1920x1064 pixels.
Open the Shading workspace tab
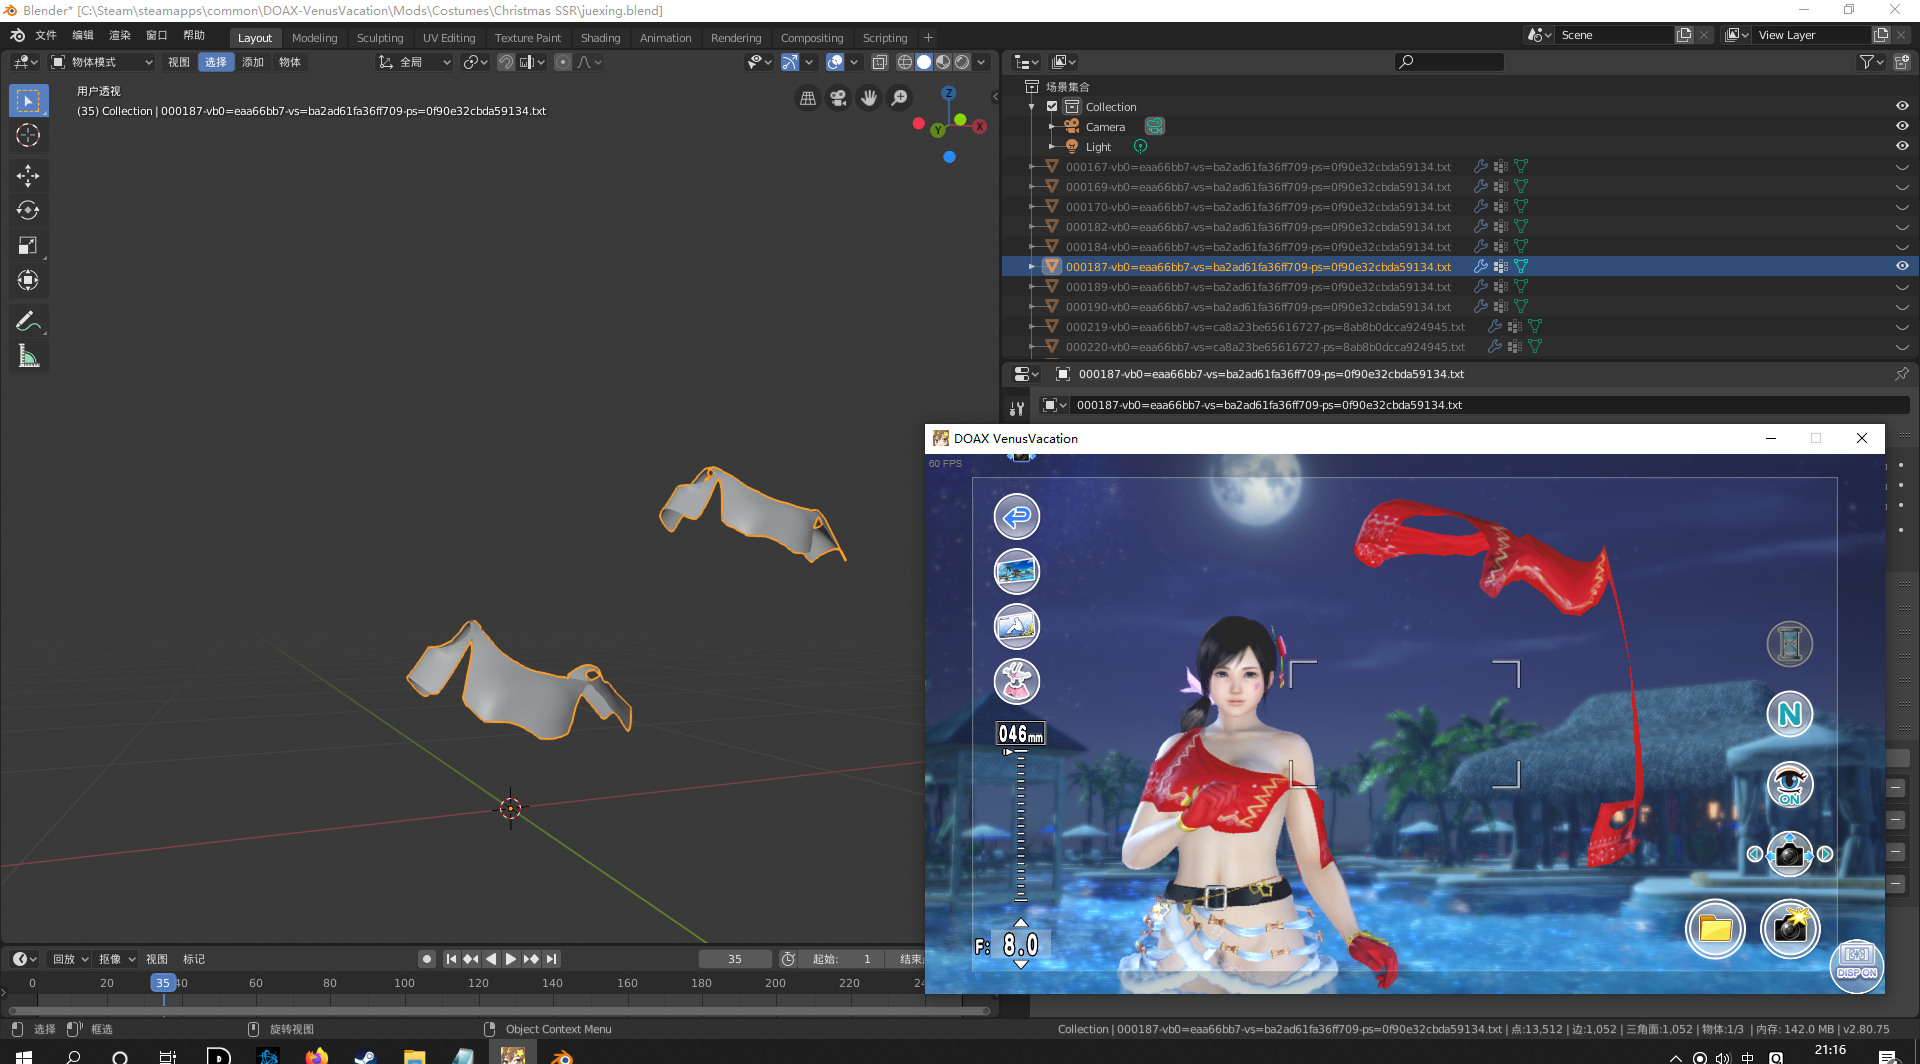click(x=600, y=38)
